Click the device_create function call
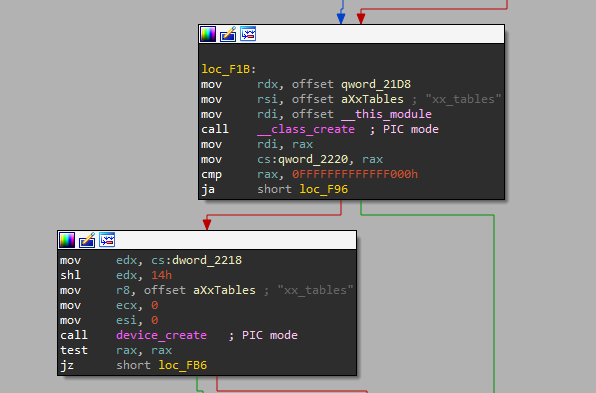Viewport: 596px width, 393px height. pyautogui.click(x=162, y=335)
